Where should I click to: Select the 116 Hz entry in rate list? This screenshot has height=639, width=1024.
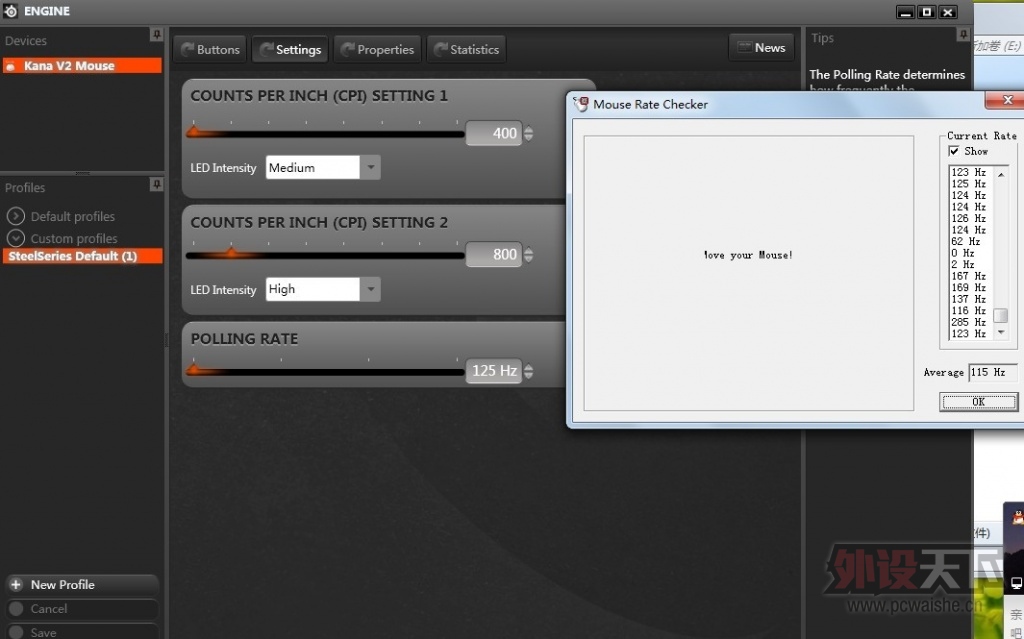pos(969,310)
